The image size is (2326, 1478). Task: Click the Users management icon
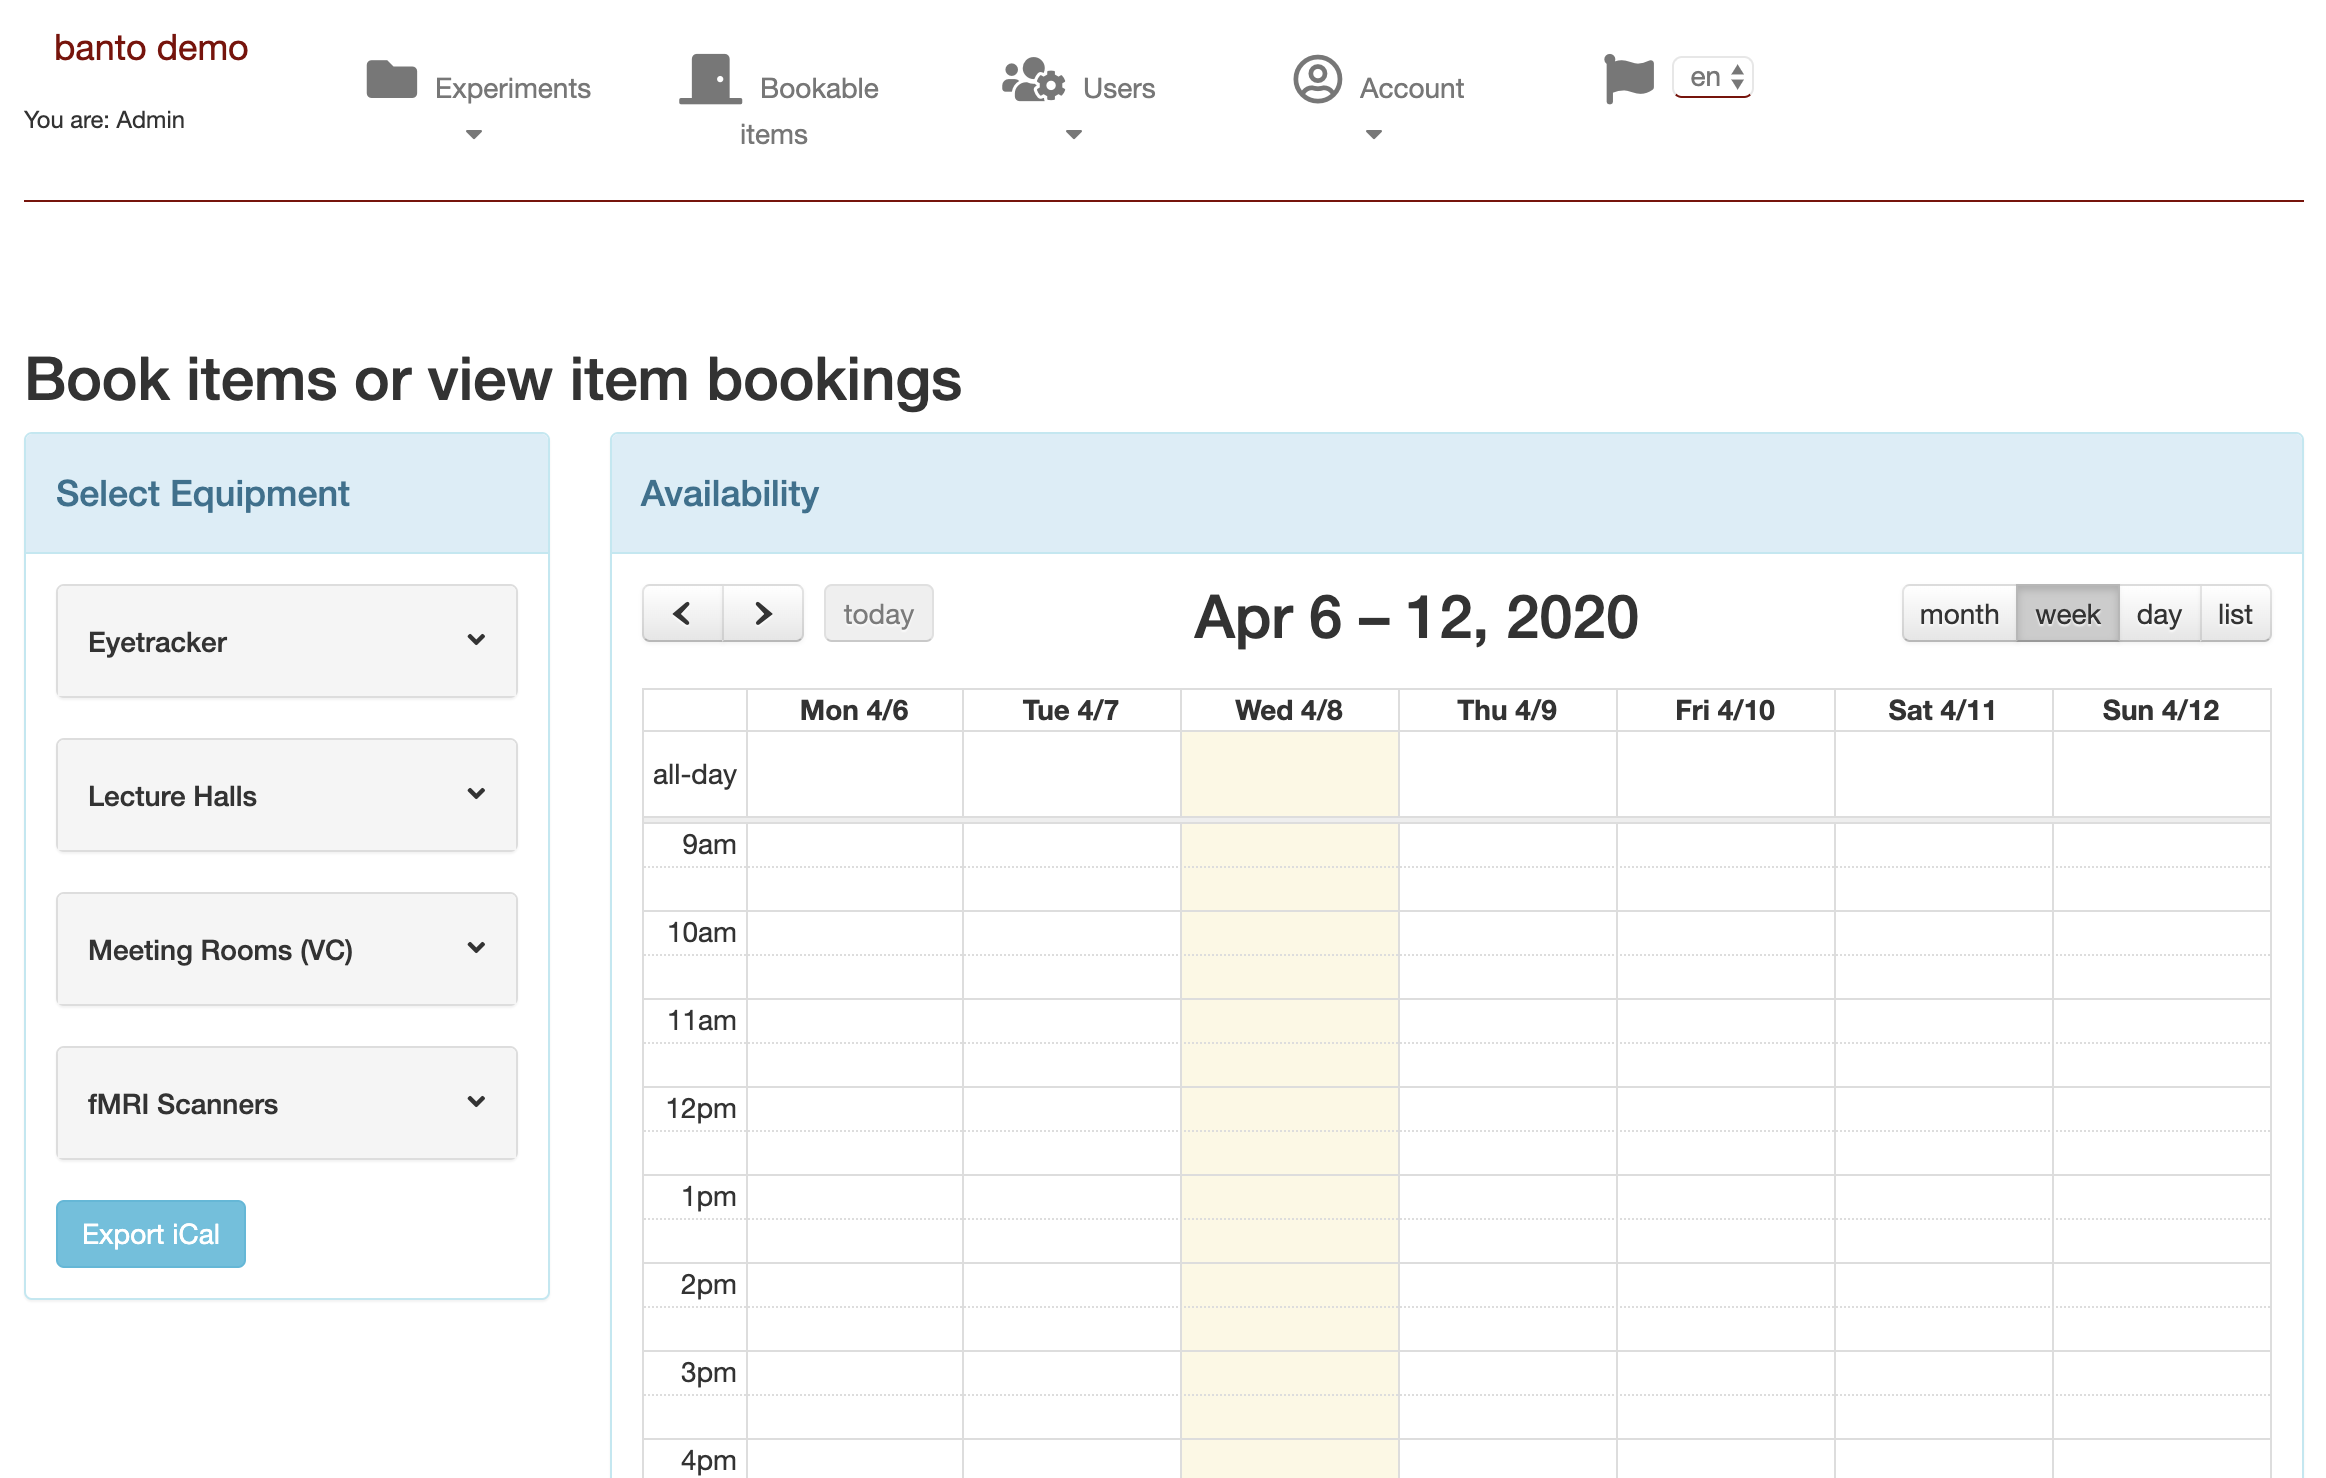1032,82
